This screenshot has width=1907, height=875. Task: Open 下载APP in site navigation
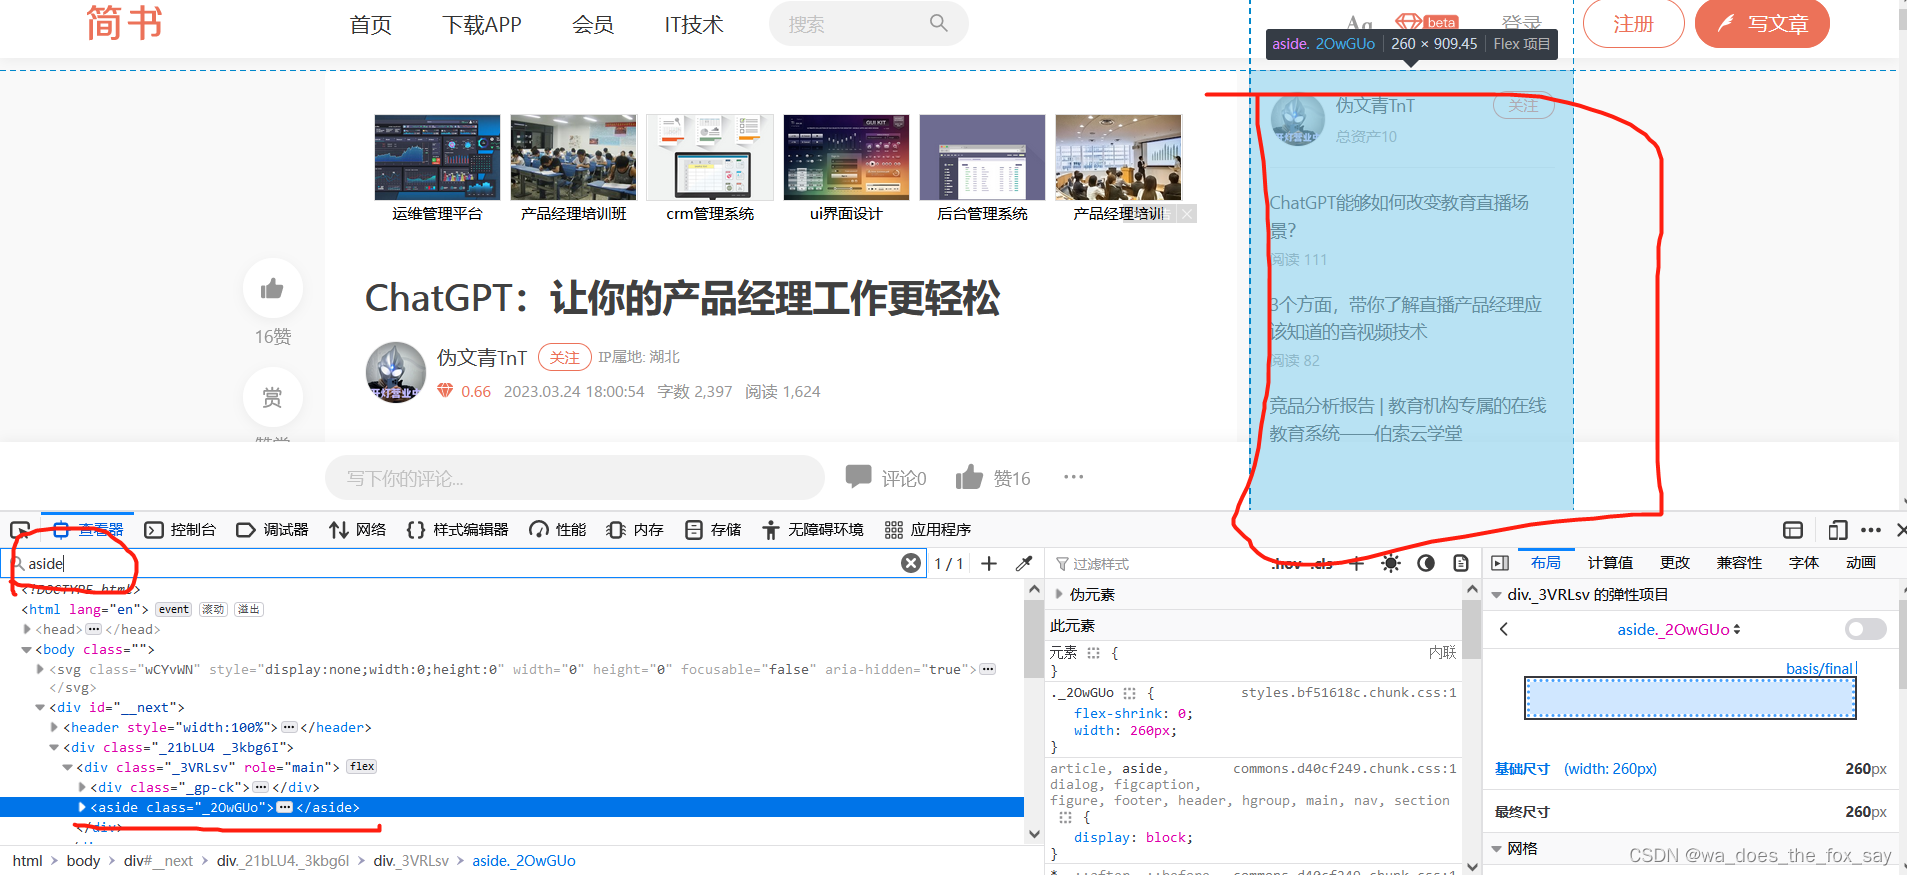(x=482, y=24)
